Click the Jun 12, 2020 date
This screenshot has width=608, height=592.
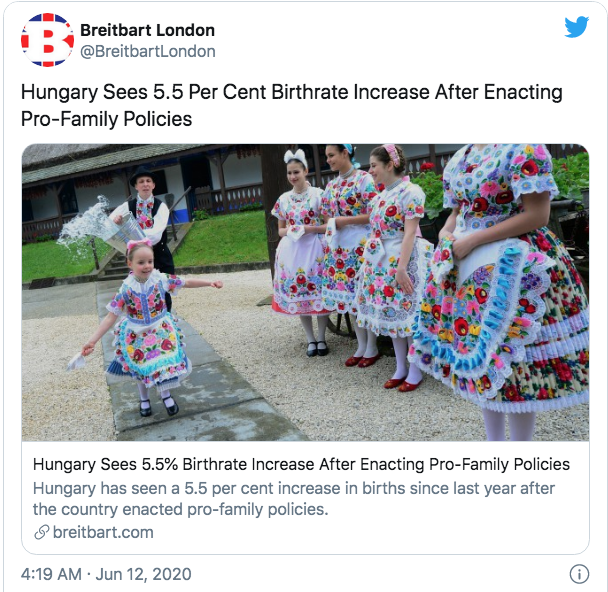tap(143, 574)
